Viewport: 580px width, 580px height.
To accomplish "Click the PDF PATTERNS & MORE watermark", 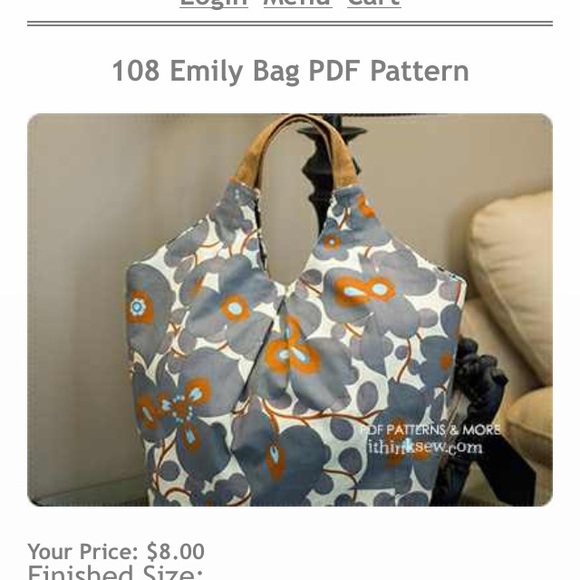I will (430, 430).
